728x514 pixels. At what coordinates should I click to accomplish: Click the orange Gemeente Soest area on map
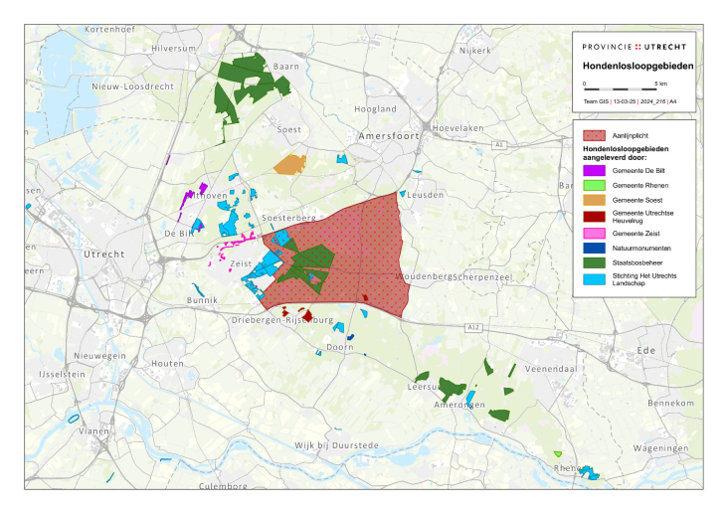(x=291, y=165)
